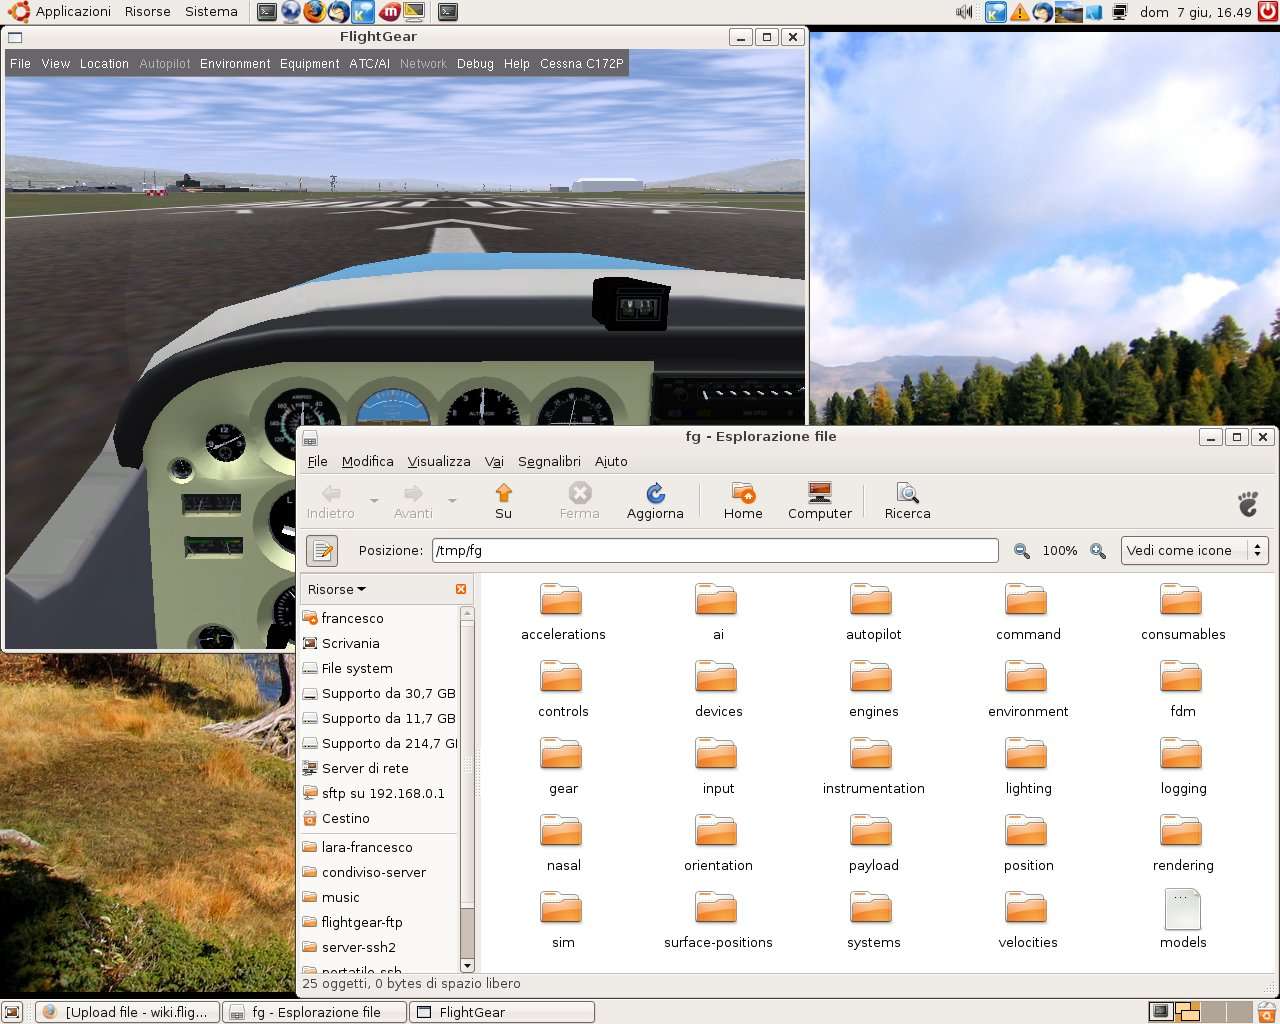Expand the Avanti history dropdown arrow

[x=452, y=500]
